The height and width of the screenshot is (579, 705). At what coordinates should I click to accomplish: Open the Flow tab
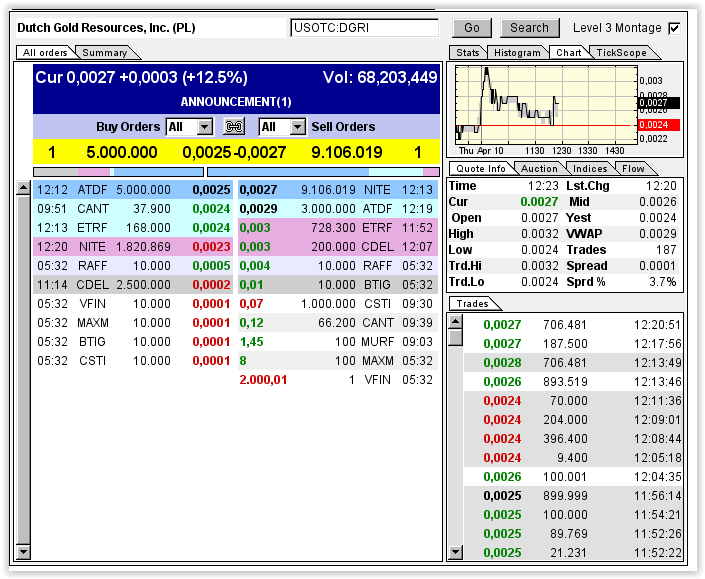[x=633, y=169]
